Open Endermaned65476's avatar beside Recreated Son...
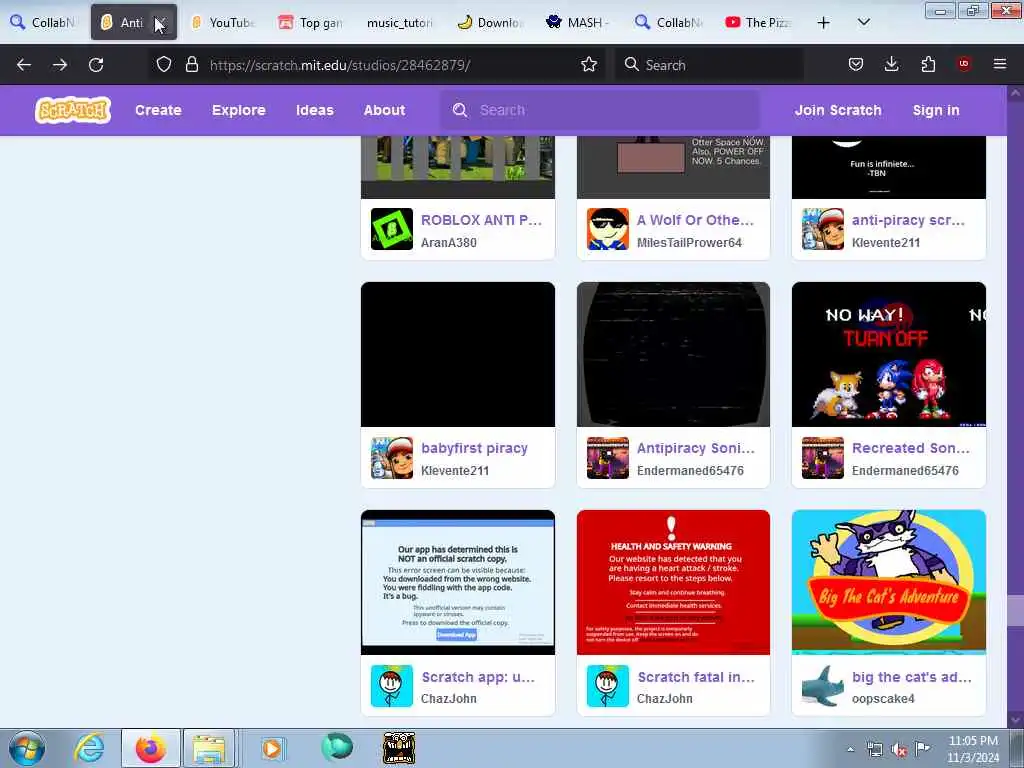1024x768 pixels. [x=823, y=458]
